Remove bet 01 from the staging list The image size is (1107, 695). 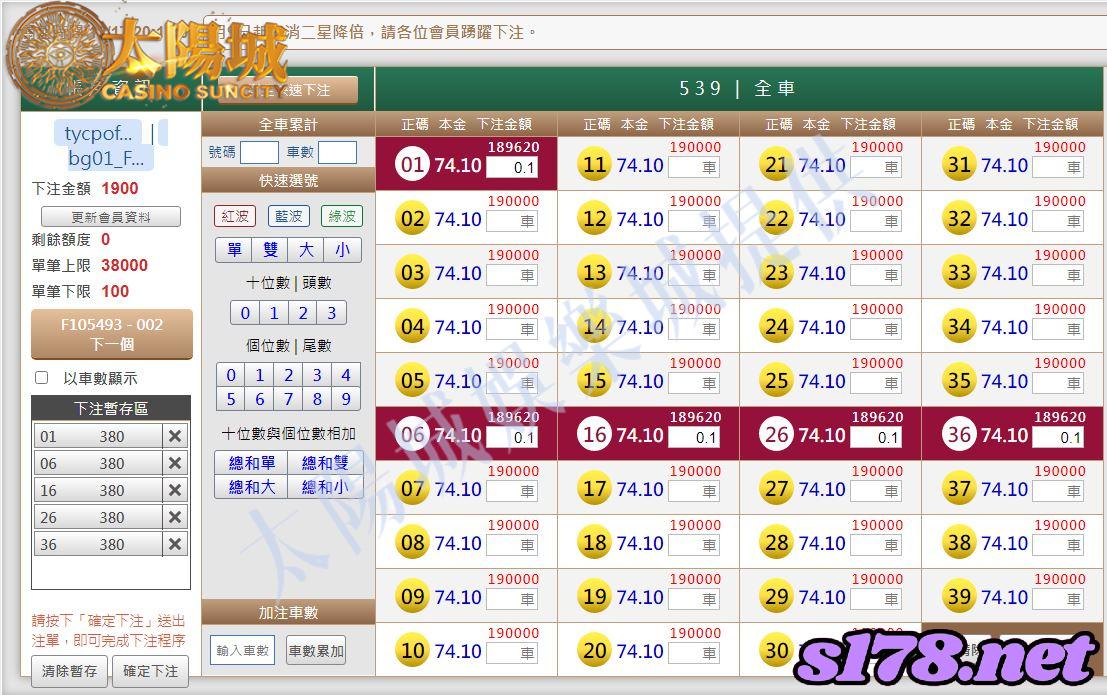pyautogui.click(x=175, y=436)
